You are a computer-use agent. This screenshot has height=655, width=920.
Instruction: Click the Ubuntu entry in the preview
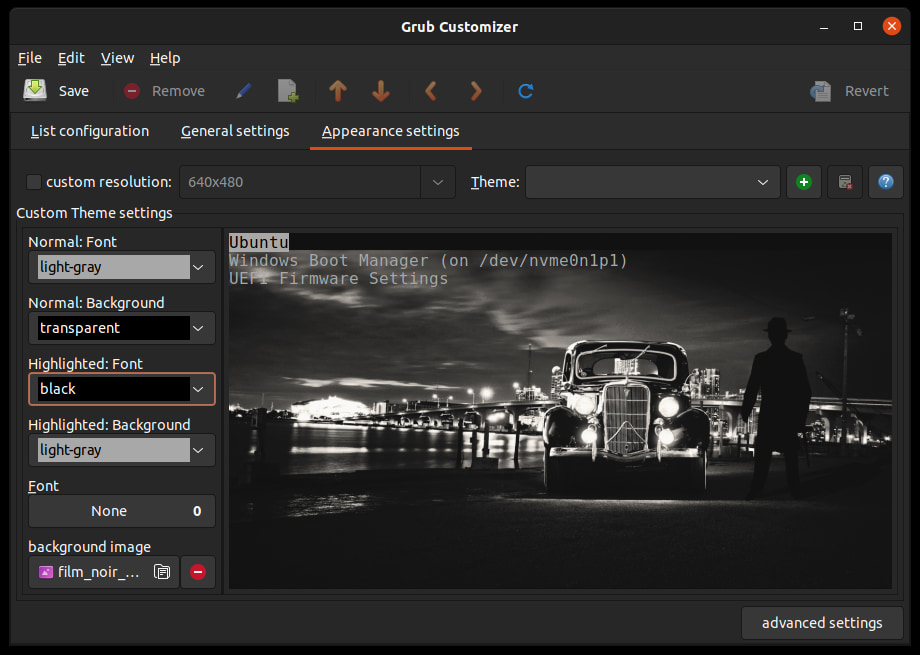(259, 242)
